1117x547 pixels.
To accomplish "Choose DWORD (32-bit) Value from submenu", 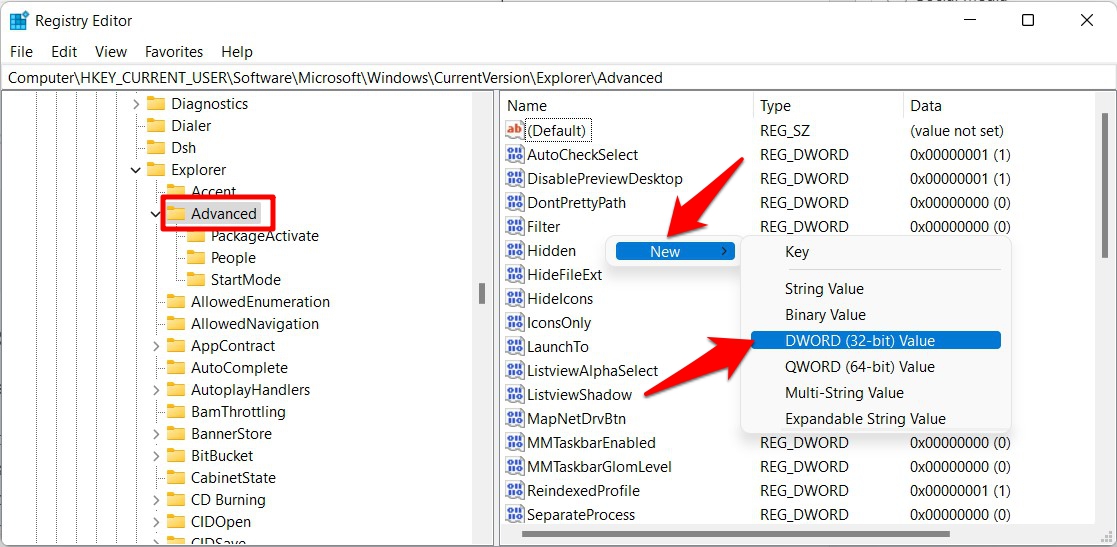I will (x=860, y=341).
